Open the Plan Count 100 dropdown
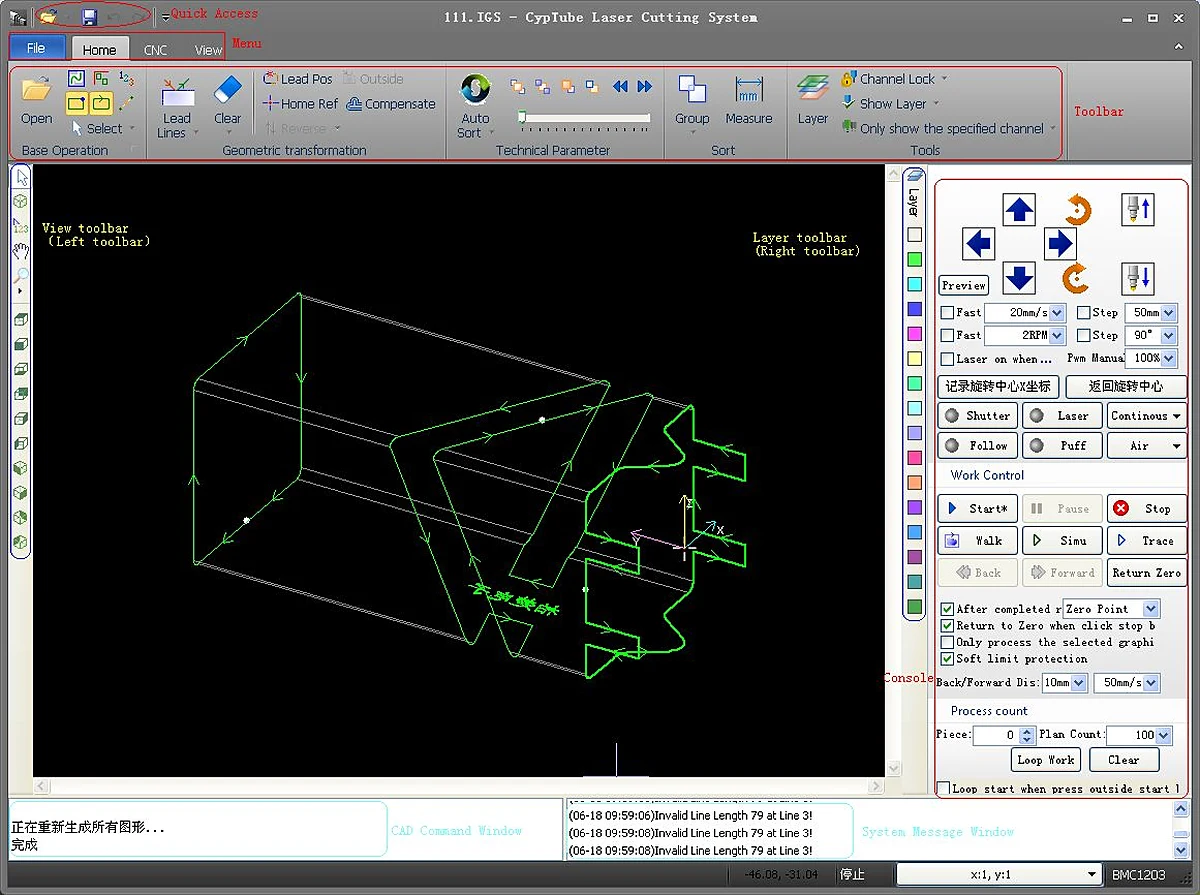1200x895 pixels. (x=1164, y=735)
